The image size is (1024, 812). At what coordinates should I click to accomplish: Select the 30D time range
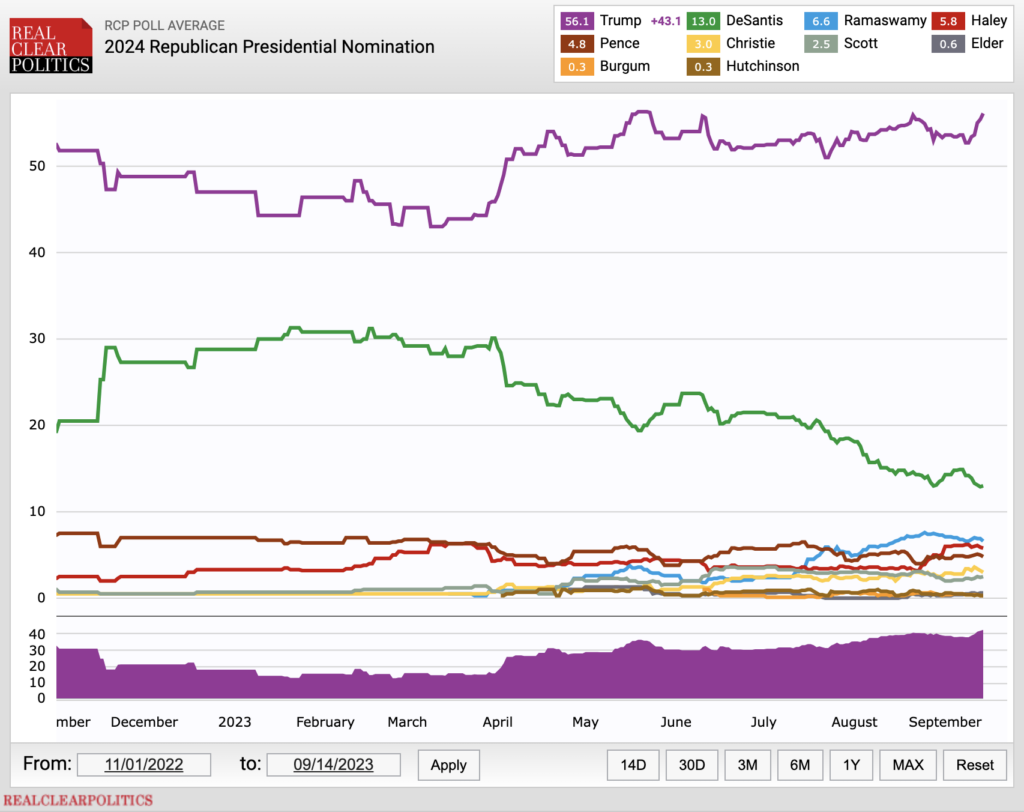coord(692,765)
